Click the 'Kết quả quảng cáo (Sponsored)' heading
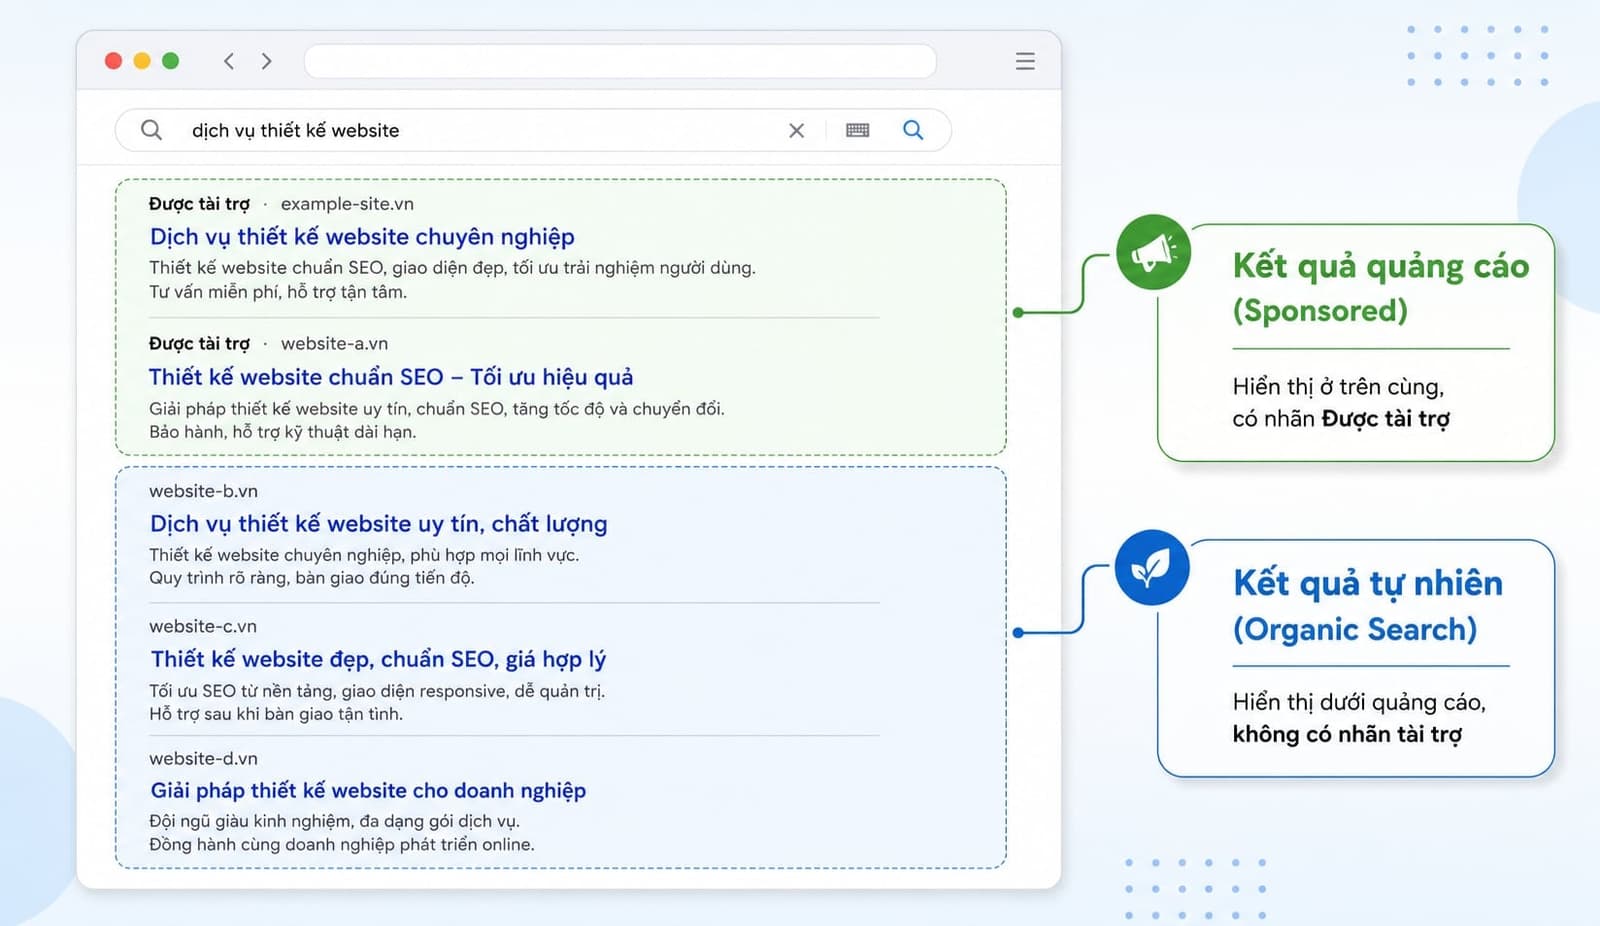Screen dimensions: 1600x926 (x=1380, y=288)
